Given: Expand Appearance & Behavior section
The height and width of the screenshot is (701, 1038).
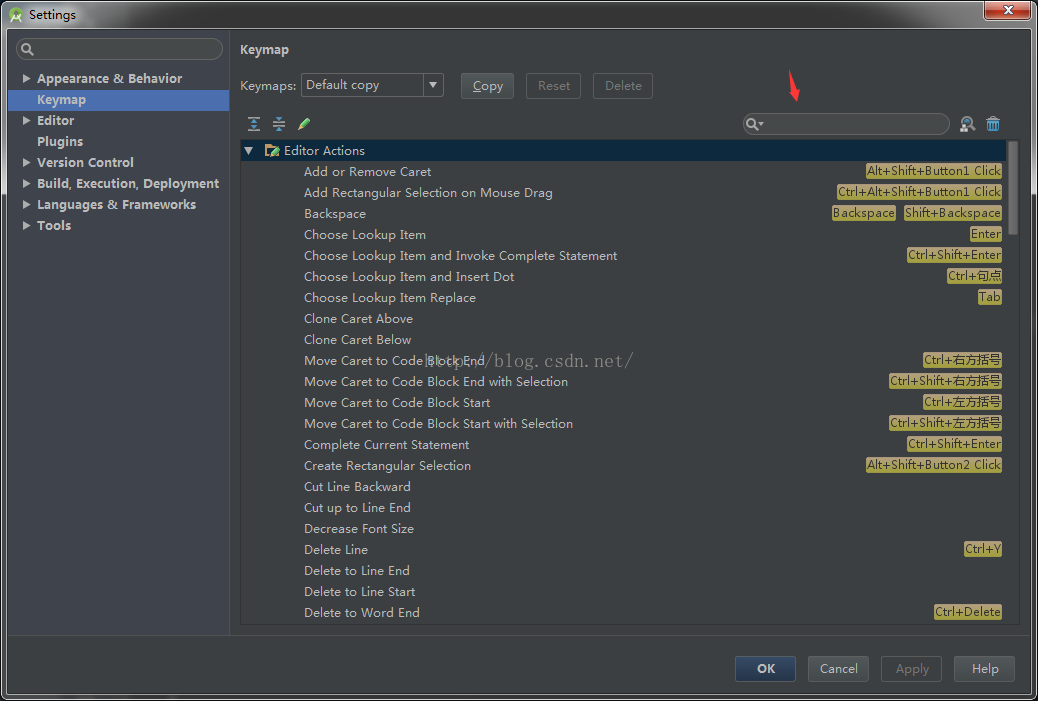Looking at the screenshot, I should tap(26, 78).
